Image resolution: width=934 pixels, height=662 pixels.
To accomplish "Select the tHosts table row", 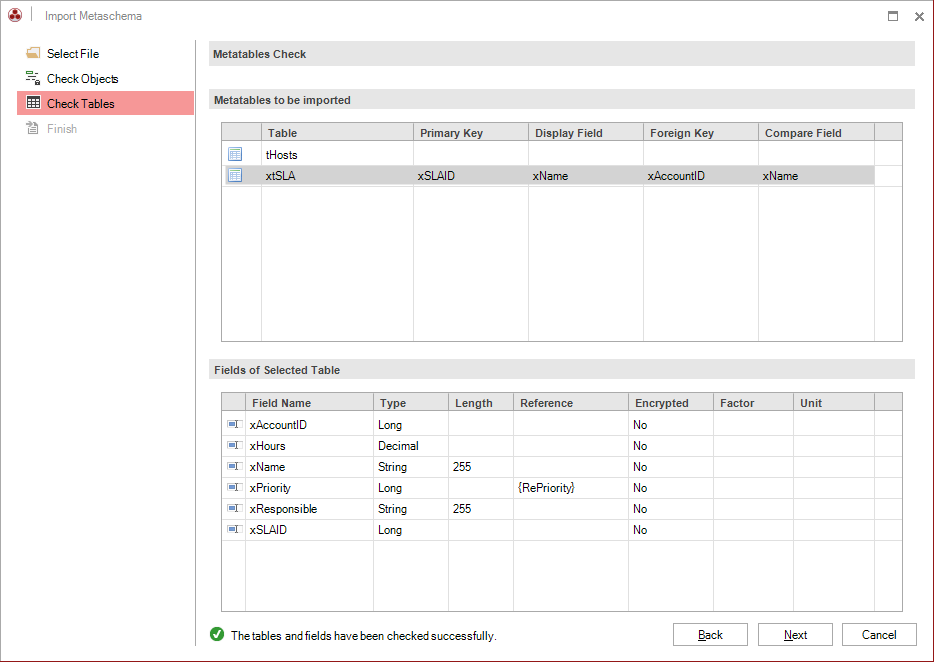I will point(550,154).
